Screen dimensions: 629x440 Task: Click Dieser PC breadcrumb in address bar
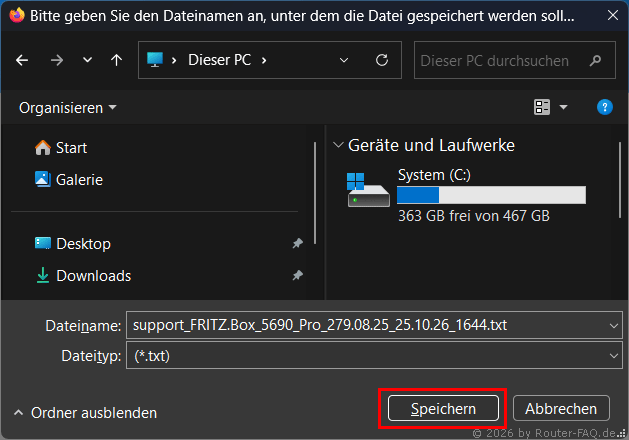click(219, 60)
